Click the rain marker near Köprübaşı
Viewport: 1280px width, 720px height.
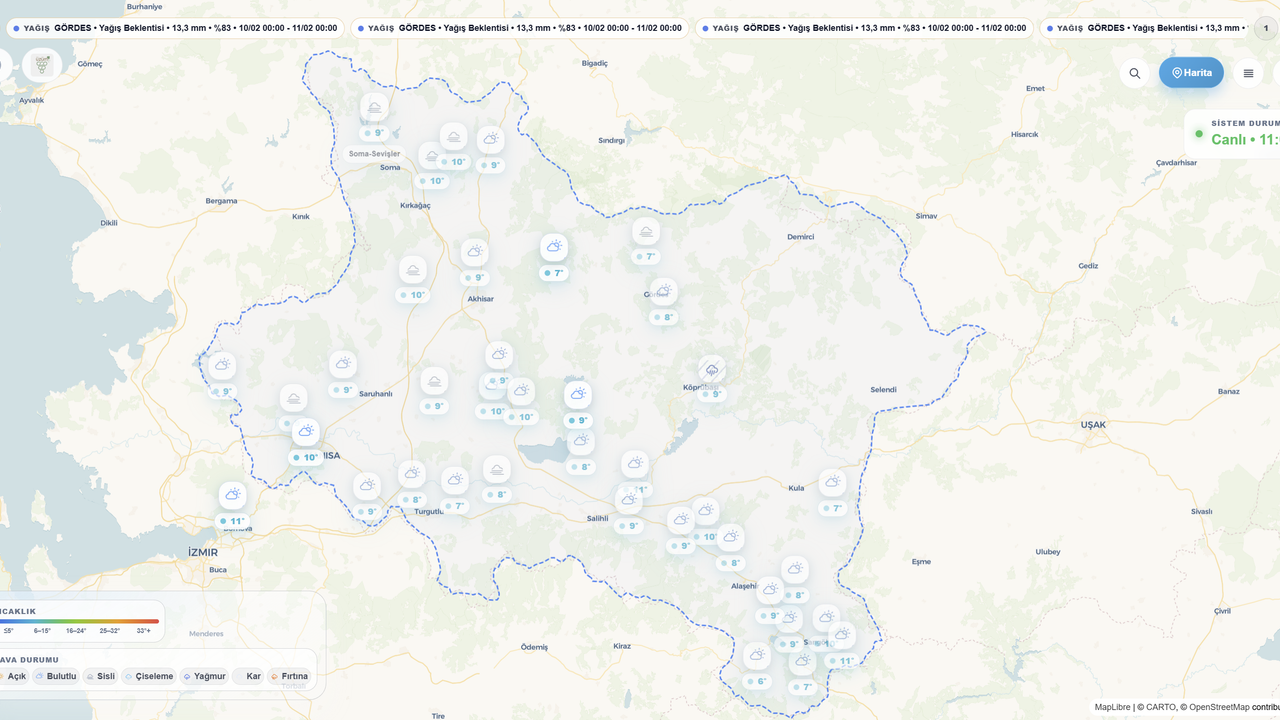pos(712,371)
